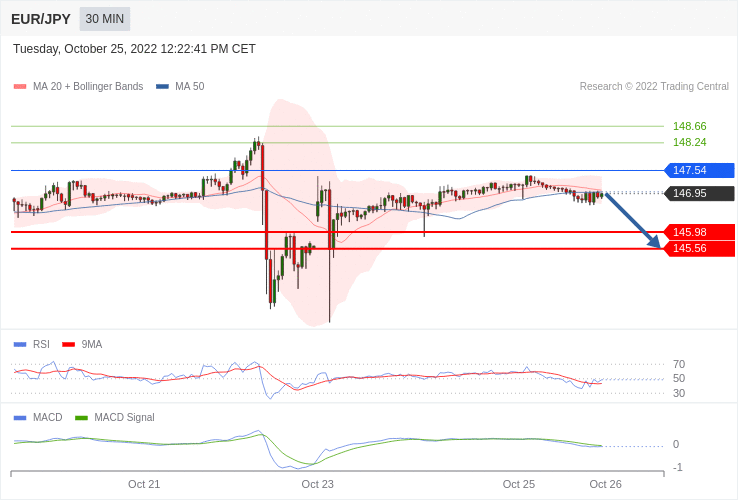The width and height of the screenshot is (738, 500).
Task: Click the 9MA legend swatch
Action: pyautogui.click(x=69, y=345)
